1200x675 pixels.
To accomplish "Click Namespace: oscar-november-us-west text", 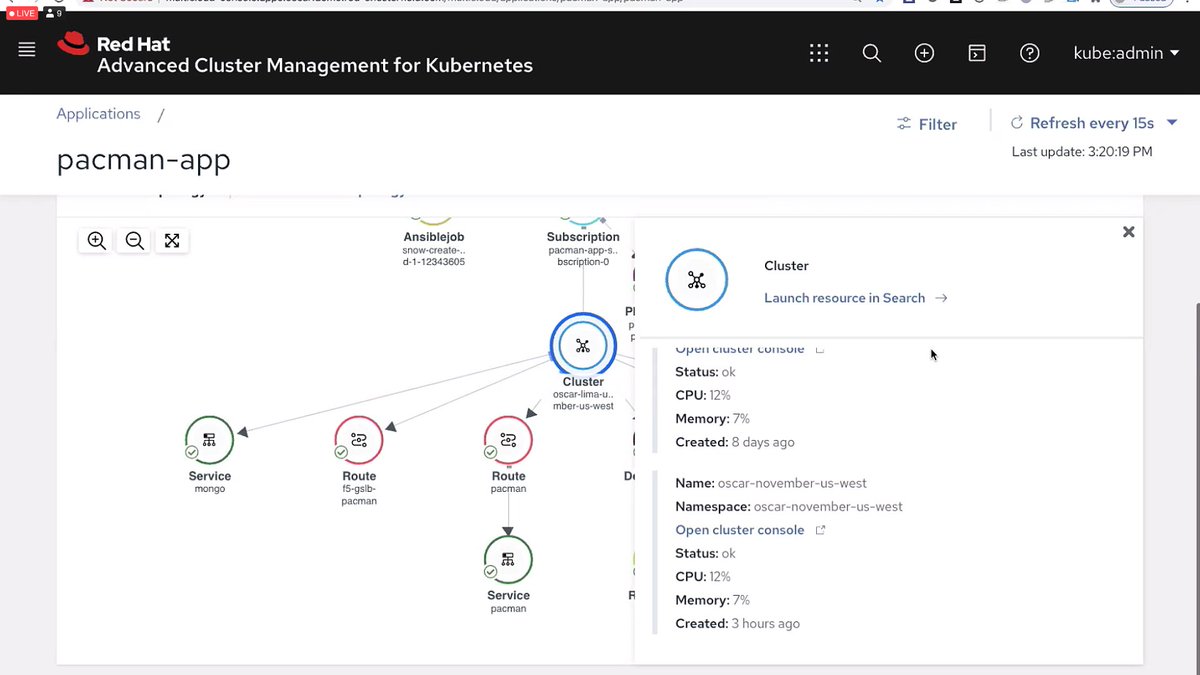I will 789,507.
